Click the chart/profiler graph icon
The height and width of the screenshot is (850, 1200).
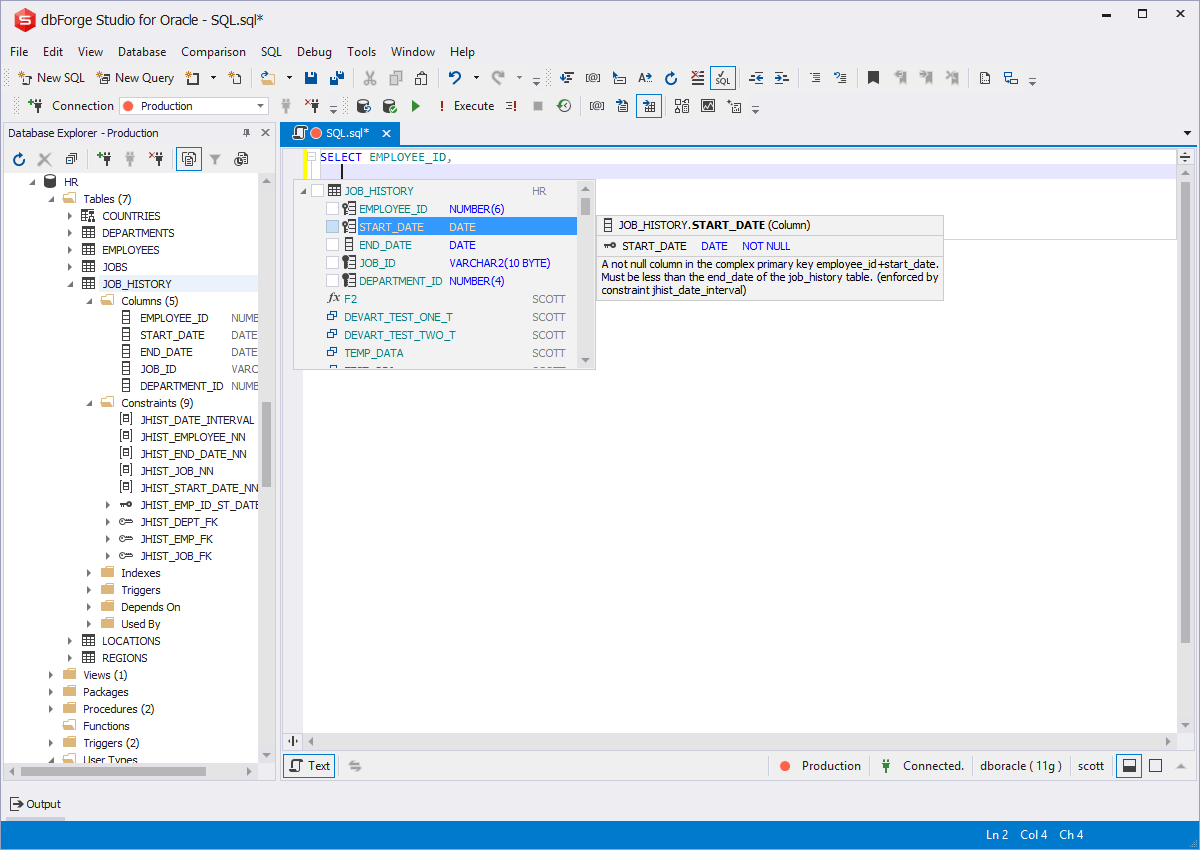pyautogui.click(x=708, y=106)
